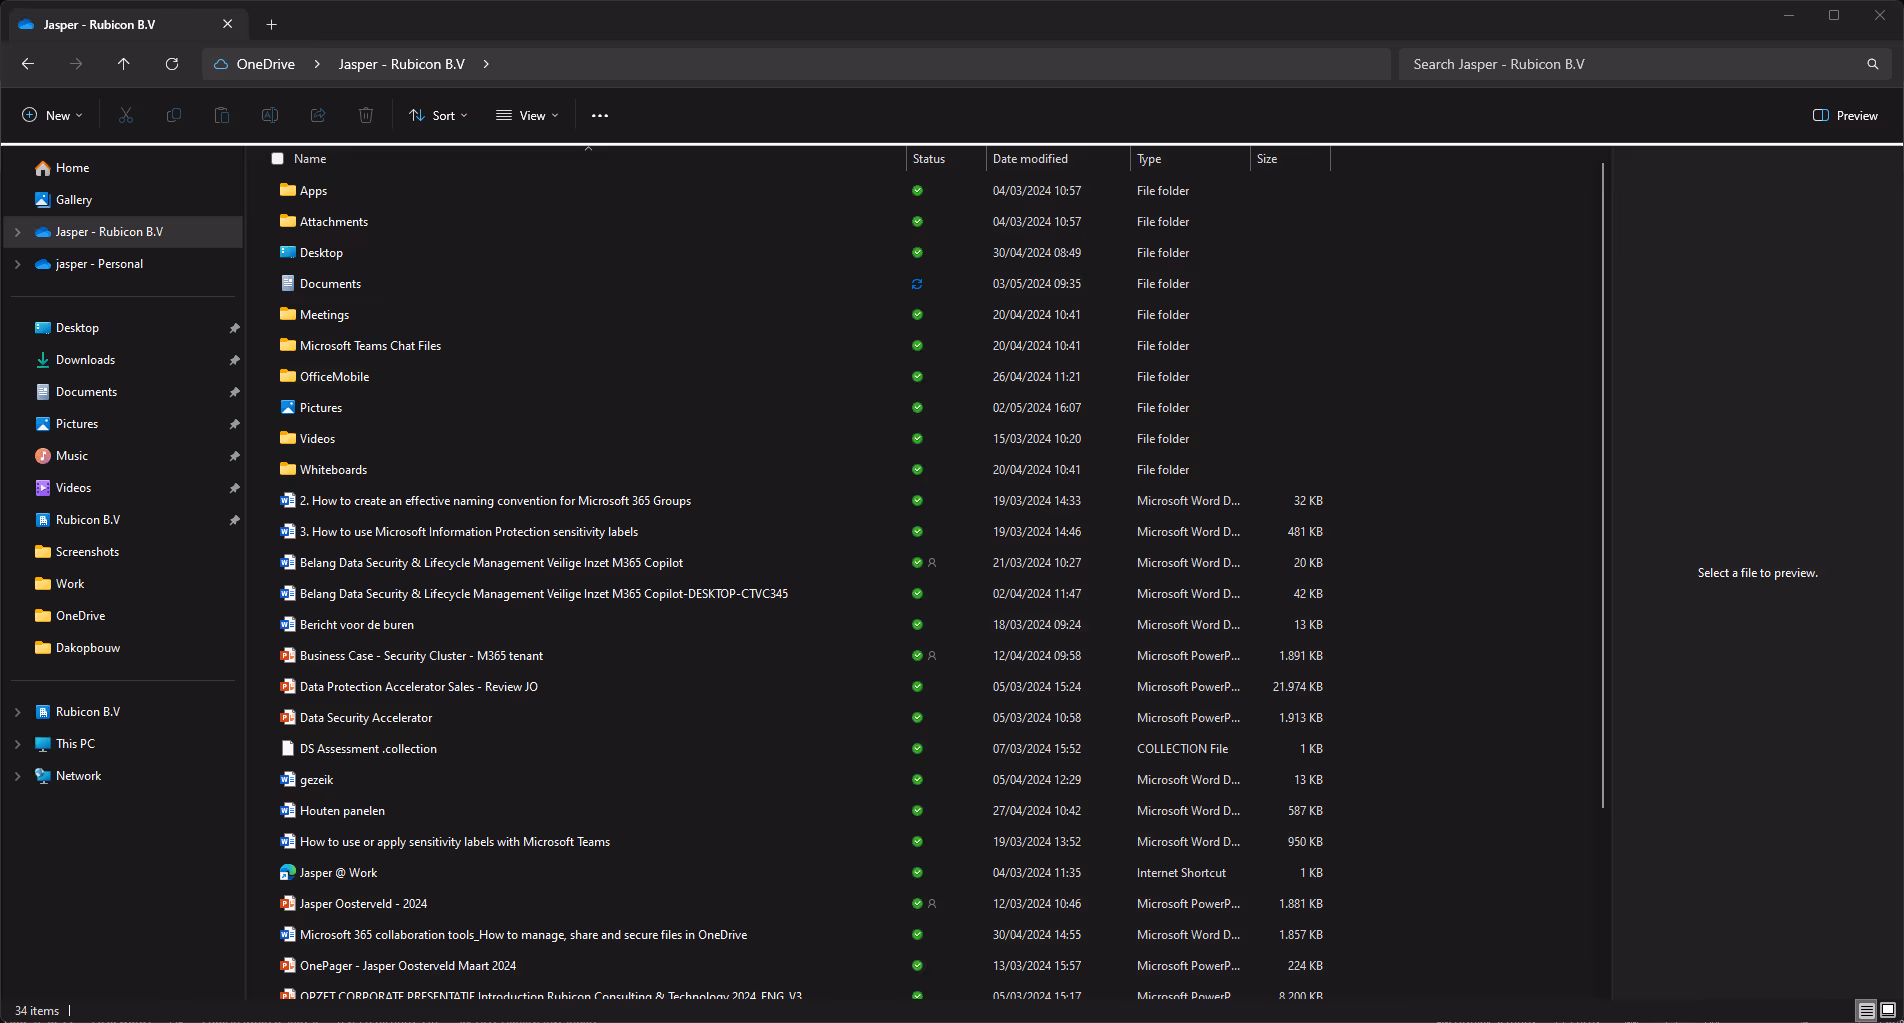The image size is (1904, 1023).
Task: Click the New button
Action: (x=52, y=116)
